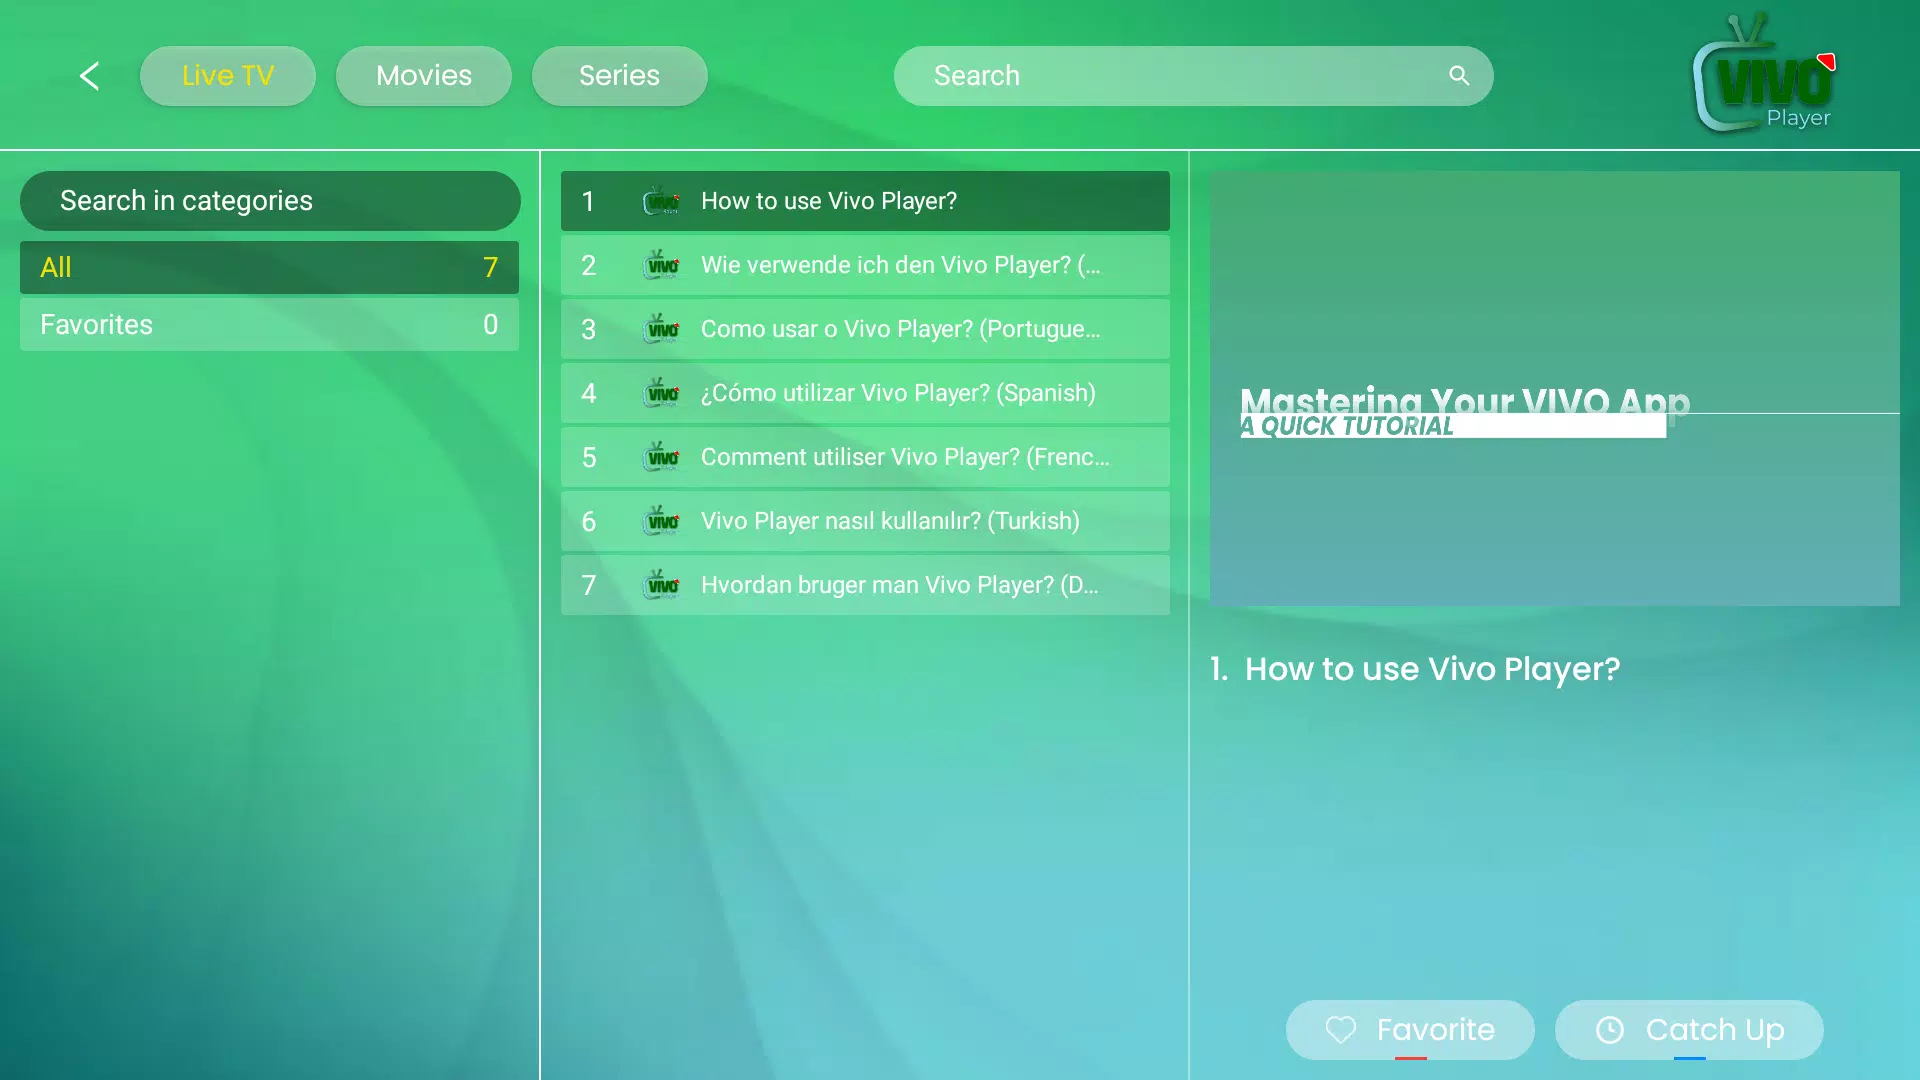The image size is (1920, 1080).
Task: Click the Vivo logo icon beside 'How to use Vivo Player?'
Action: (x=661, y=201)
